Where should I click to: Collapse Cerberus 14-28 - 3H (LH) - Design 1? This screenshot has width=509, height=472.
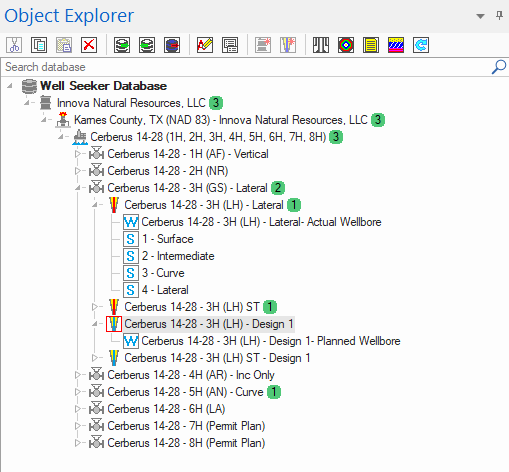95,324
